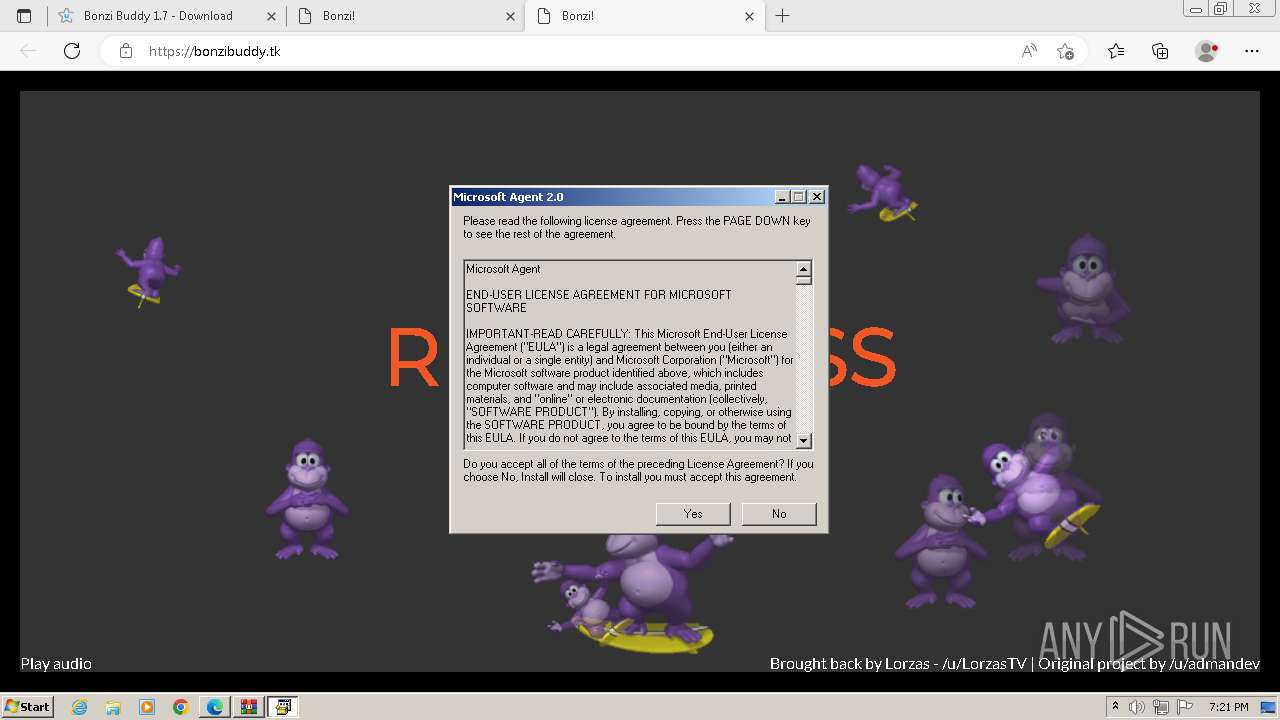Refresh the bonzibuddy.tk page
The height and width of the screenshot is (720, 1280).
72,51
